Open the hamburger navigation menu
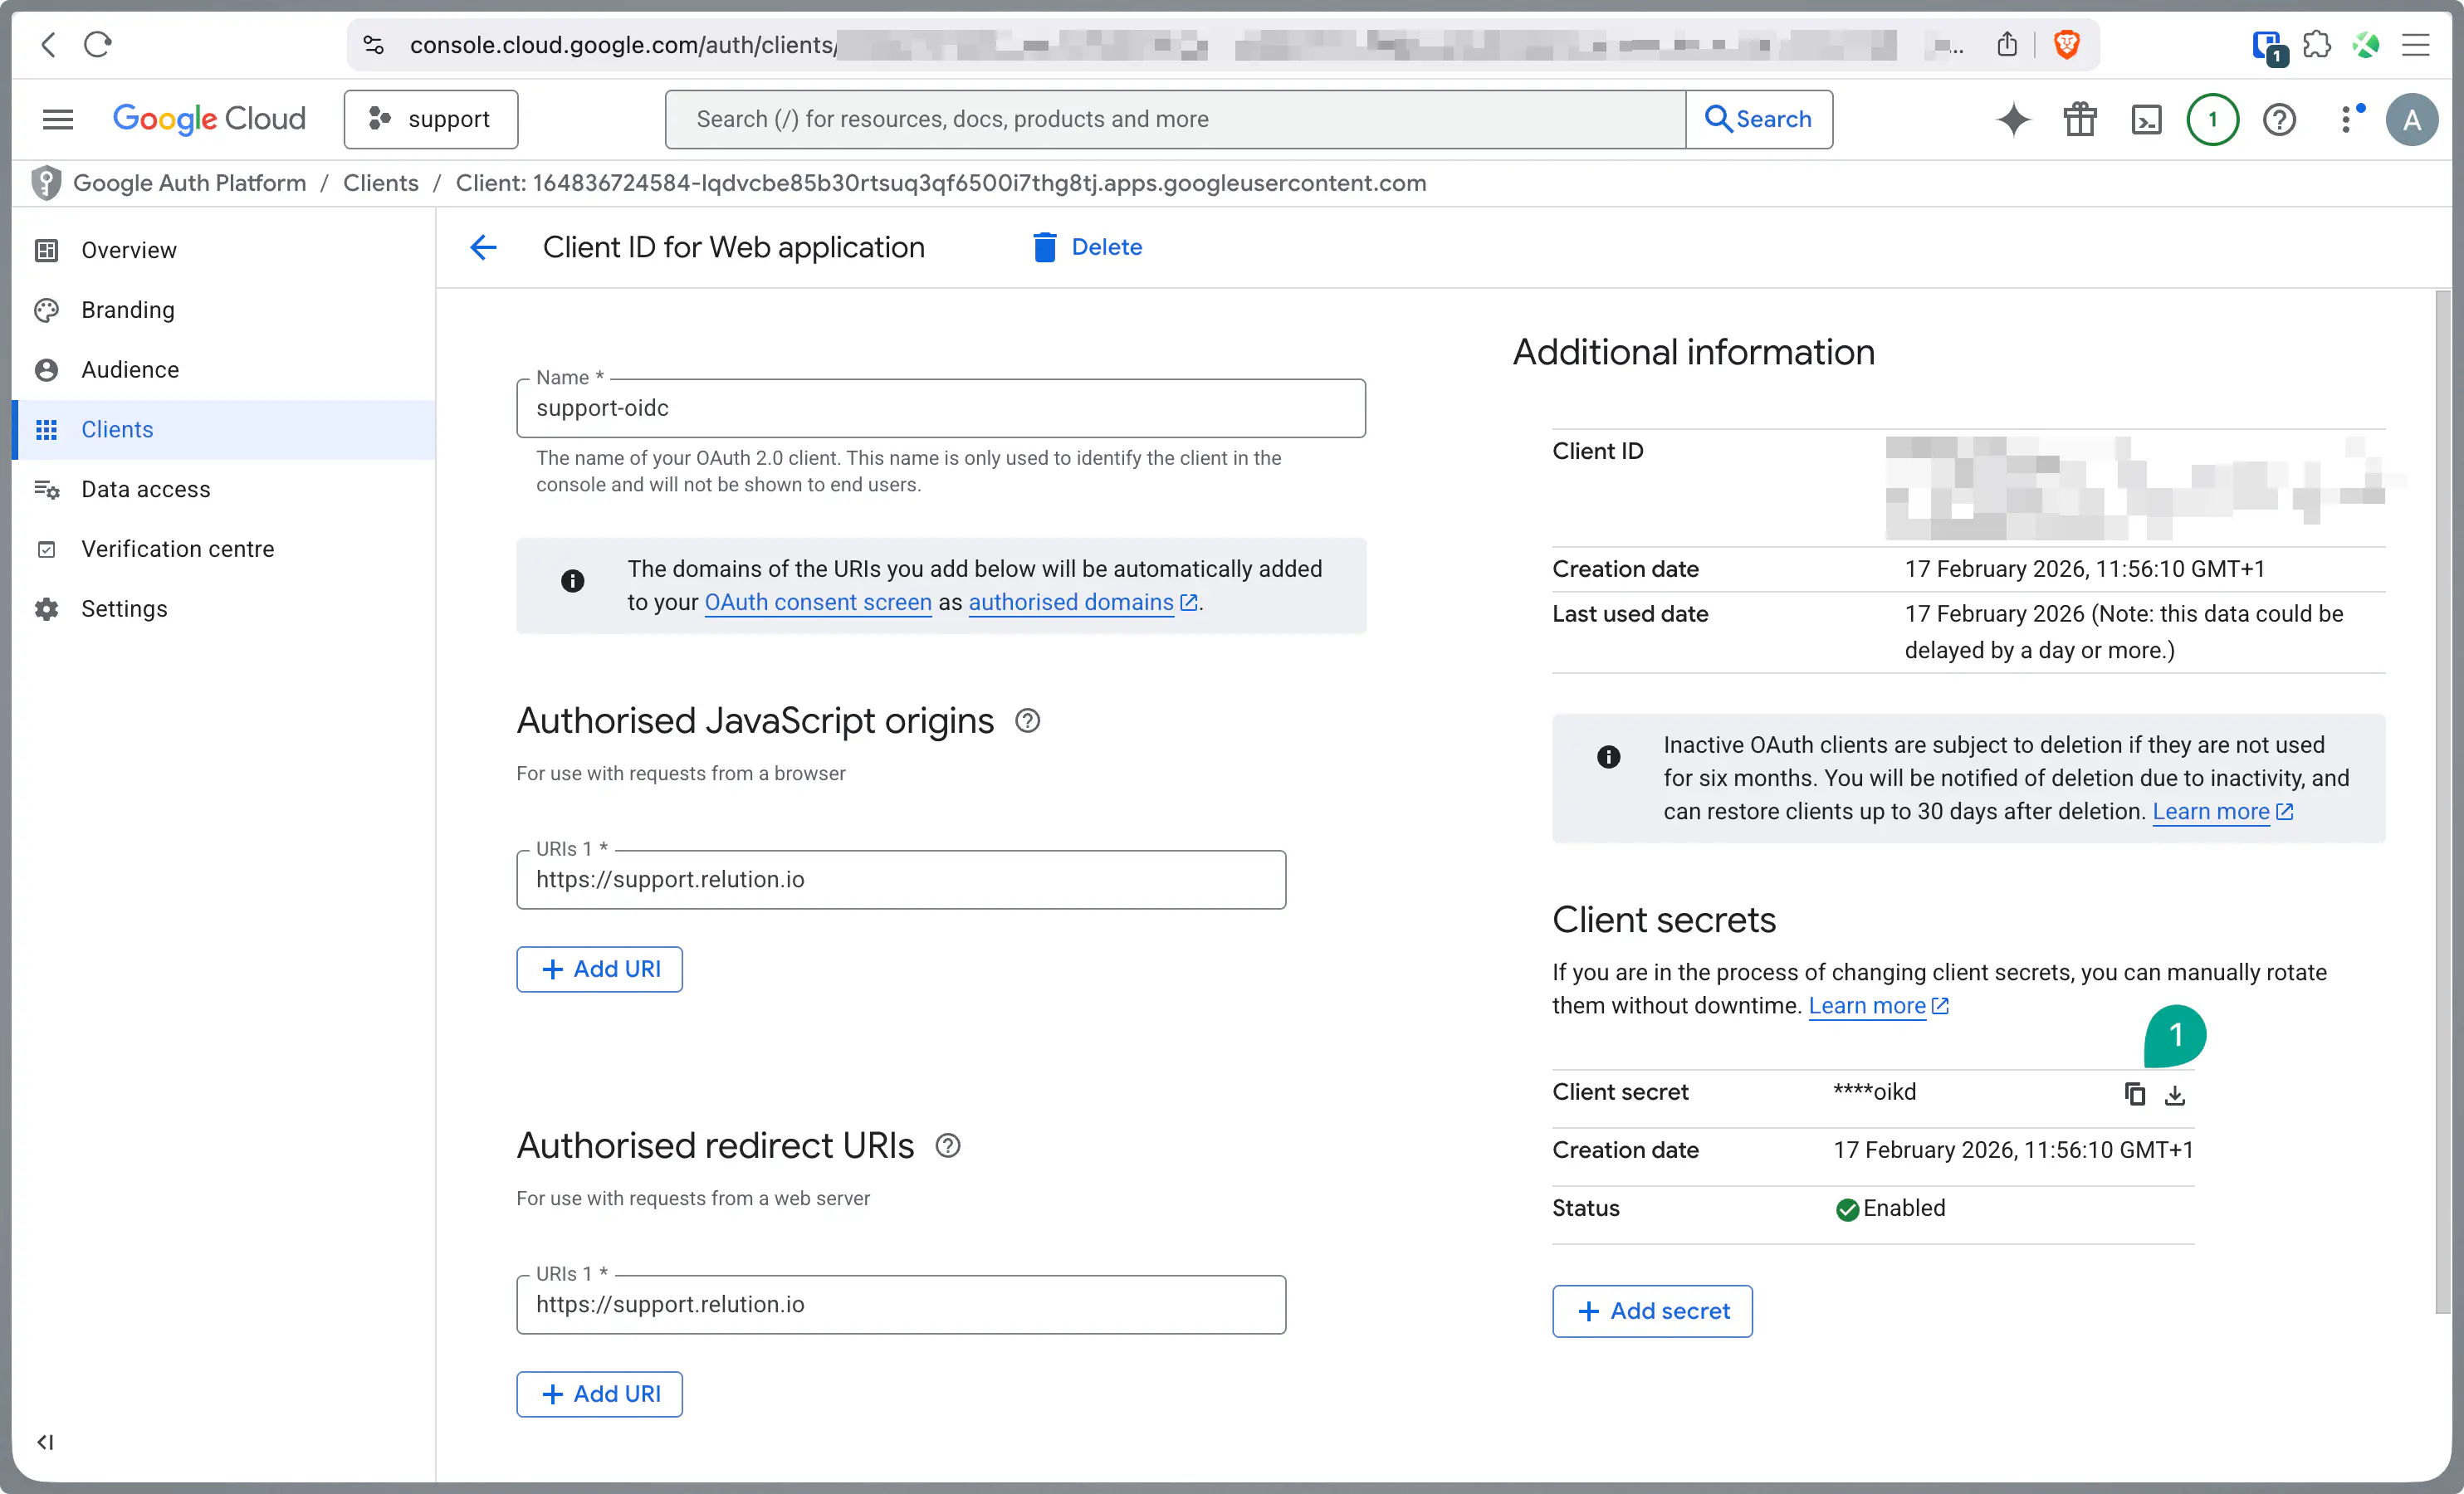The height and width of the screenshot is (1494, 2464). pyautogui.click(x=58, y=119)
